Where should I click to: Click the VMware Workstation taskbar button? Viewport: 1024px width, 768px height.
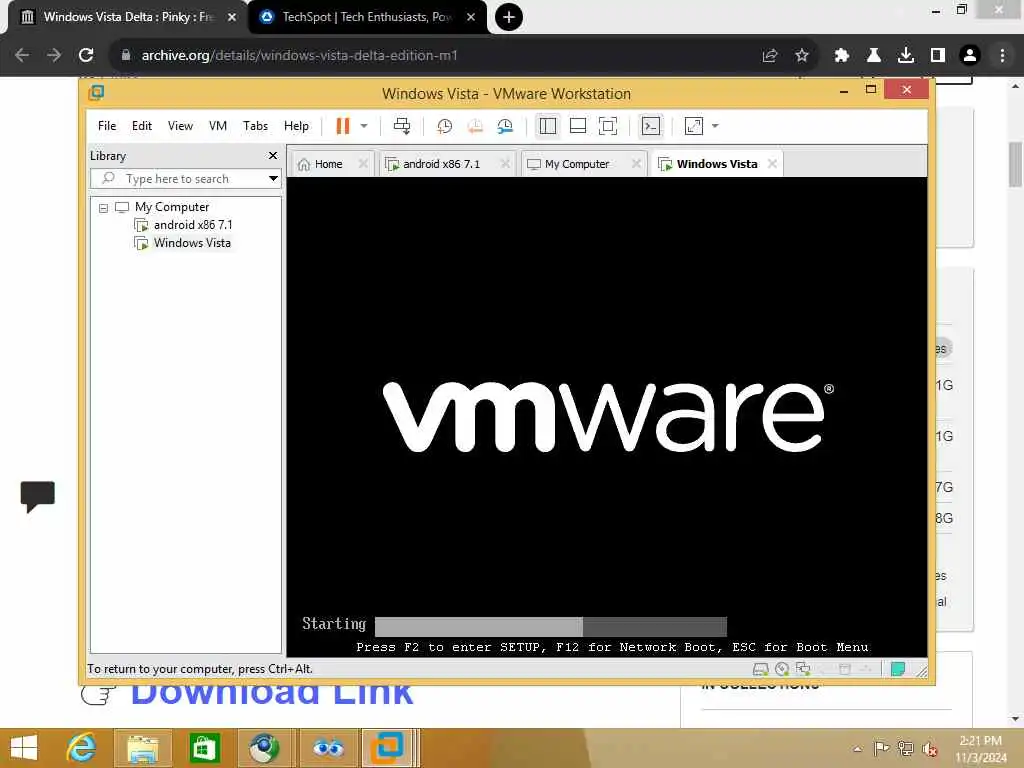pyautogui.click(x=388, y=748)
